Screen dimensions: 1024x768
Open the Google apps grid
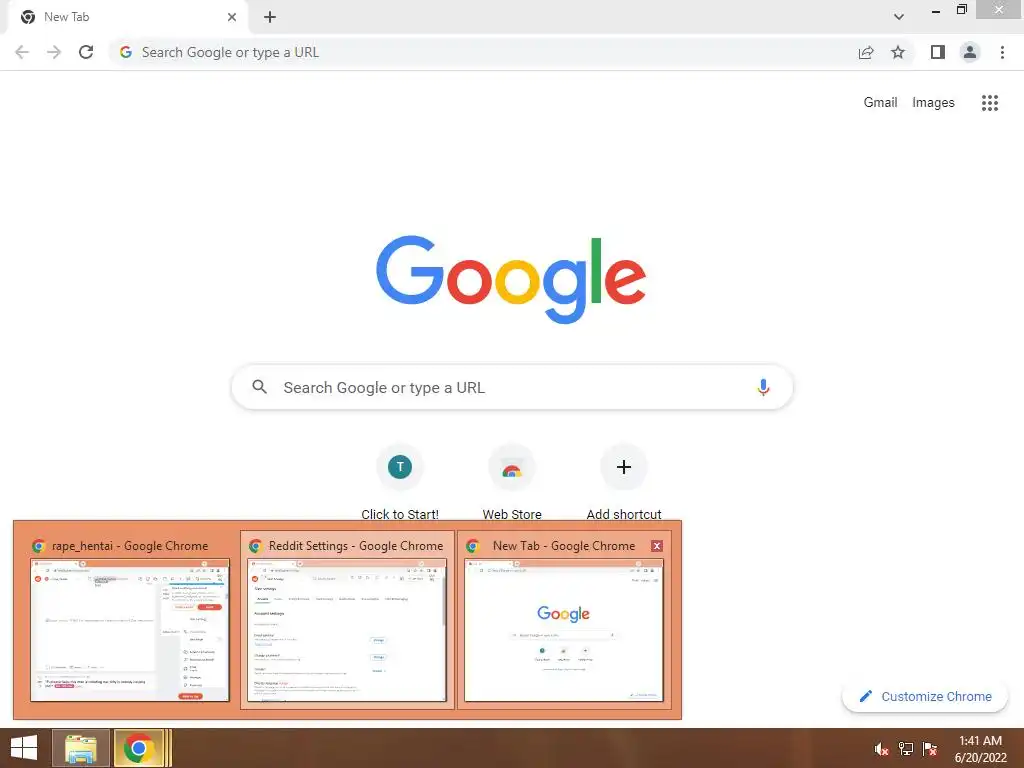[990, 103]
